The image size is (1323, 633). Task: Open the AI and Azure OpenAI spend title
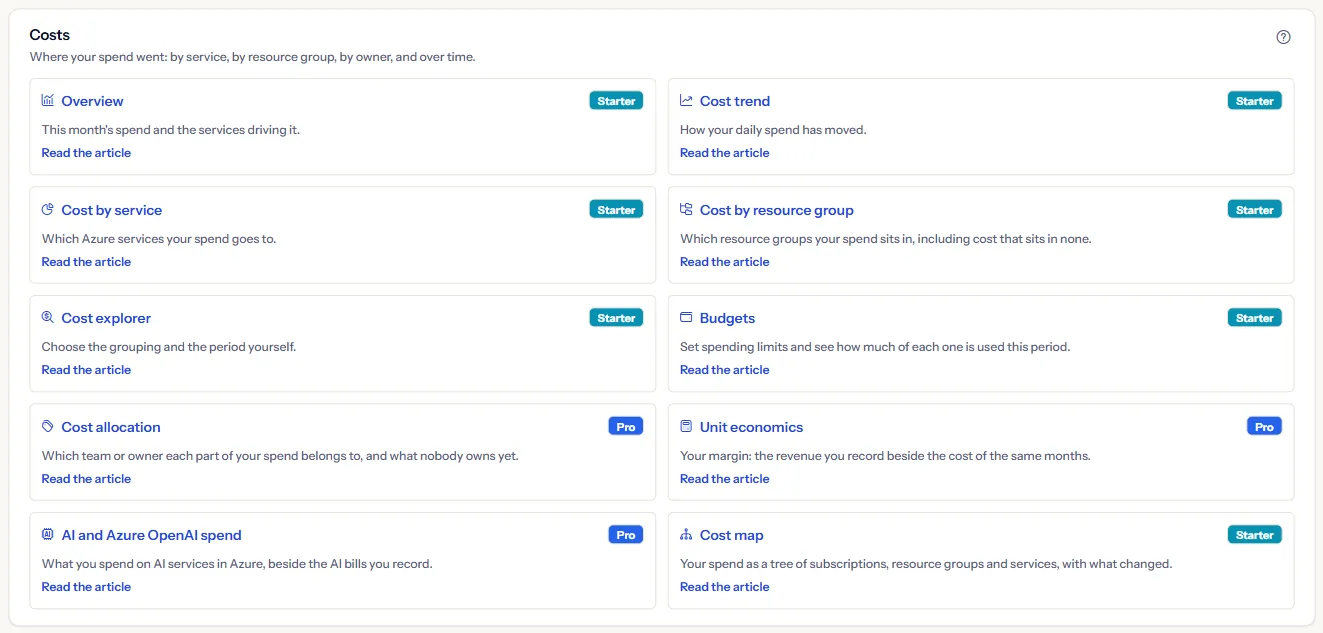[x=151, y=535]
